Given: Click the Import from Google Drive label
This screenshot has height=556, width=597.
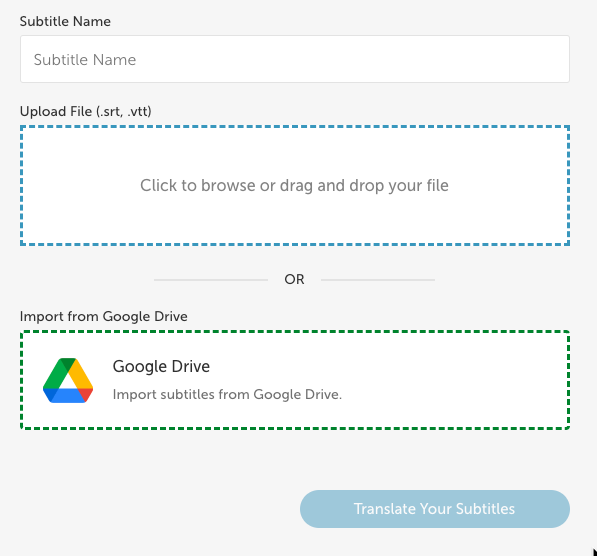Looking at the screenshot, I should click(104, 316).
